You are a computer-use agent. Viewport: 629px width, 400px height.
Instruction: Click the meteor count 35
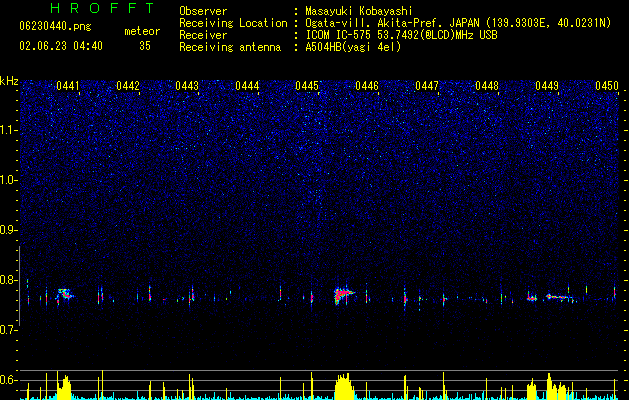145,46
